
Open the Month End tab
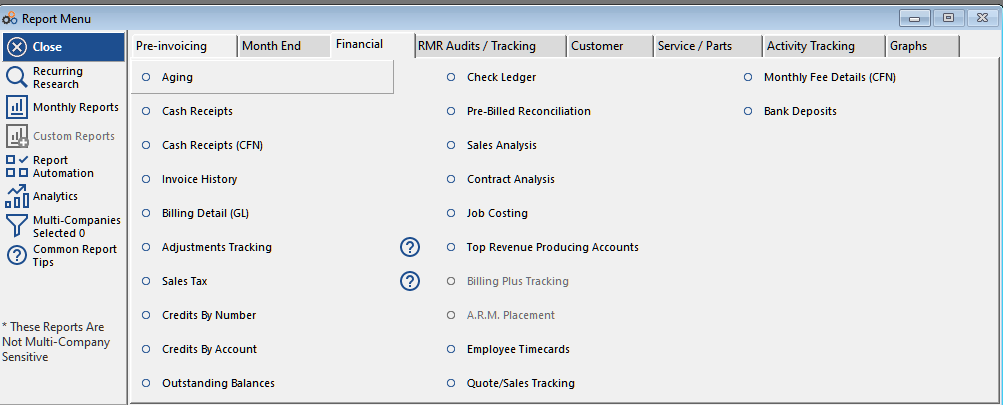[x=271, y=46]
